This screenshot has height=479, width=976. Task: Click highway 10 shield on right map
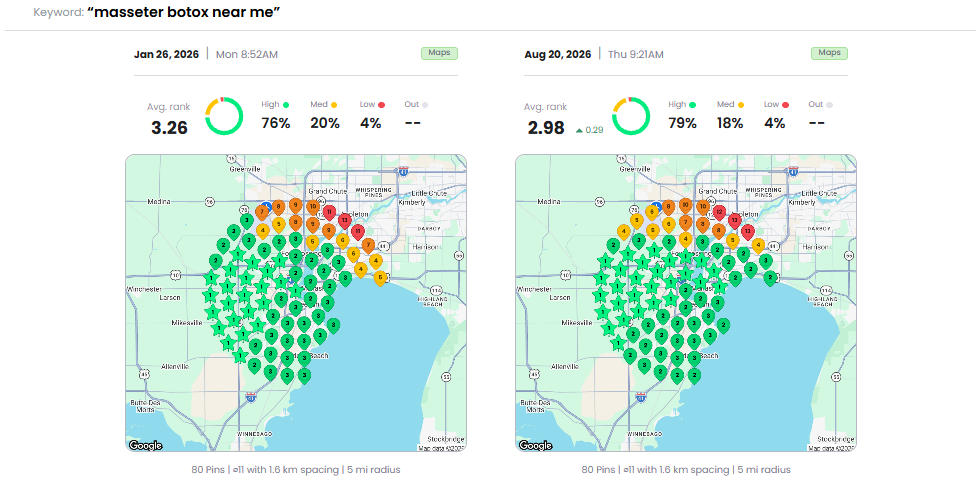(x=567, y=274)
